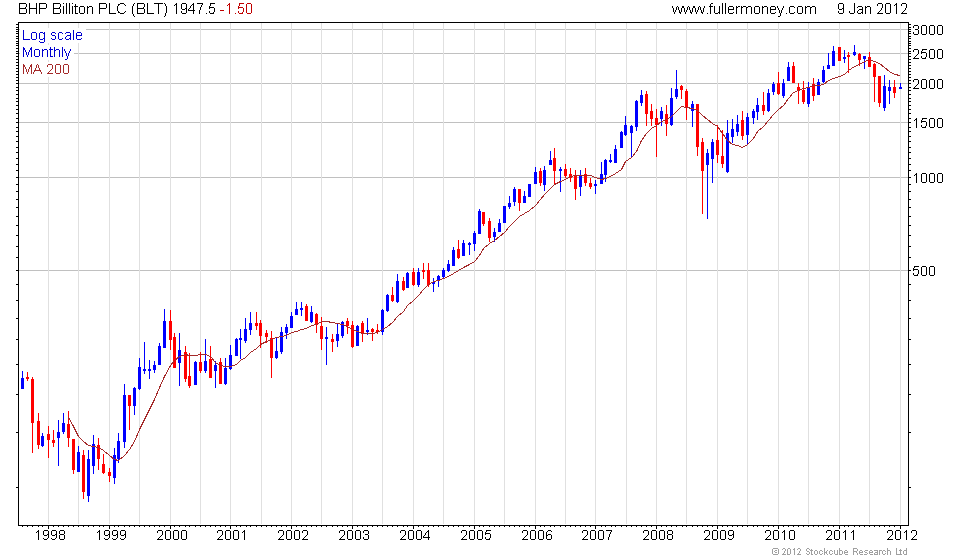Click the 2000 year label on time axis

(172, 536)
